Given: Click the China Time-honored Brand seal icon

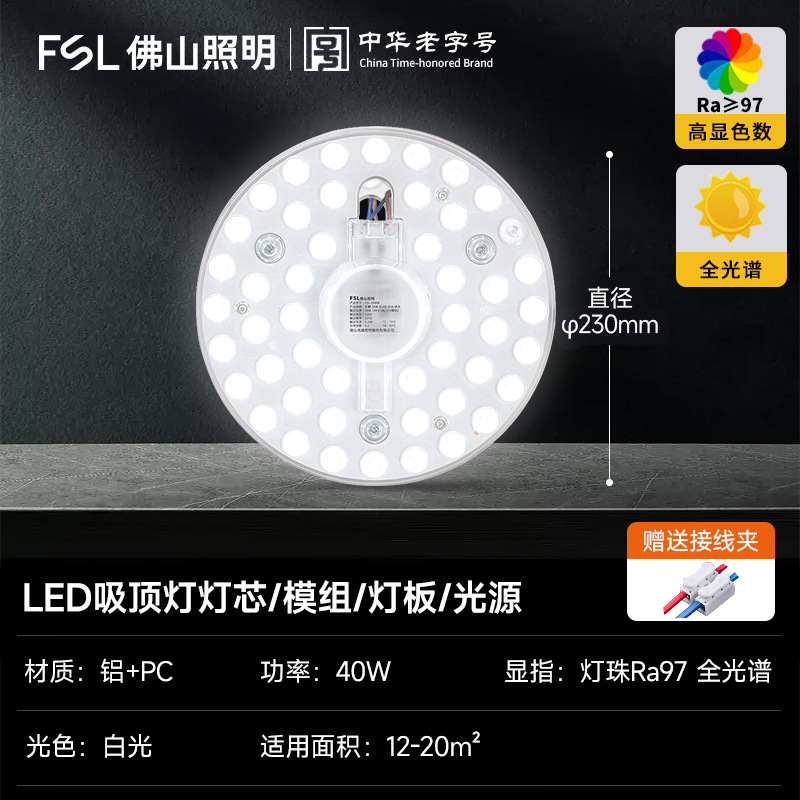Looking at the screenshot, I should click(x=327, y=49).
